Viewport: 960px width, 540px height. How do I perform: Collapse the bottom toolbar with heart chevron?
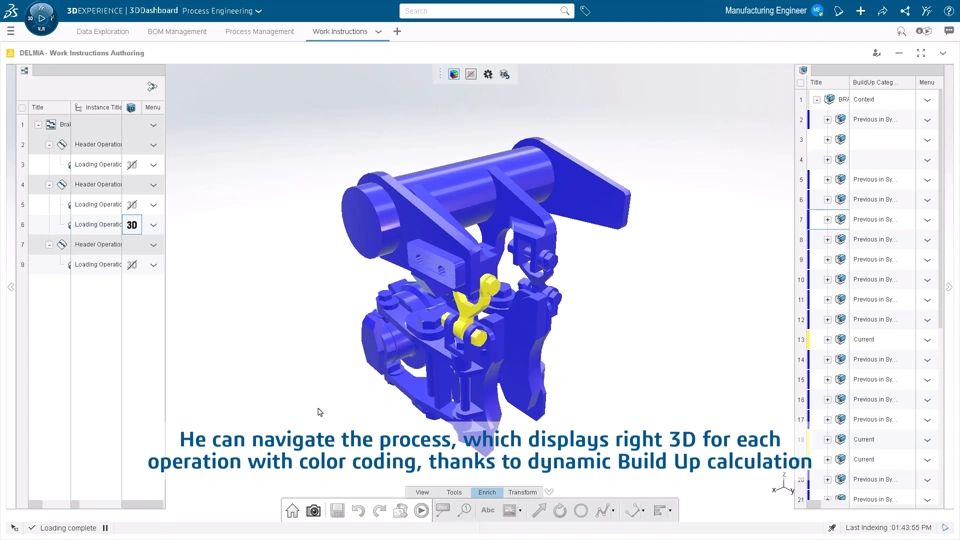(x=549, y=492)
